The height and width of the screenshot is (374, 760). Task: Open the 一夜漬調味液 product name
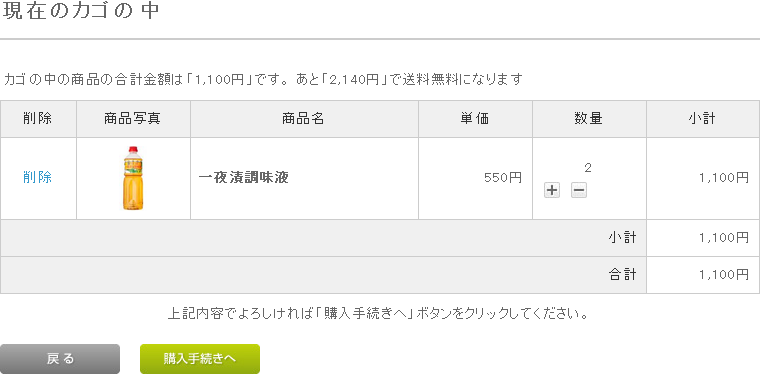click(x=244, y=178)
